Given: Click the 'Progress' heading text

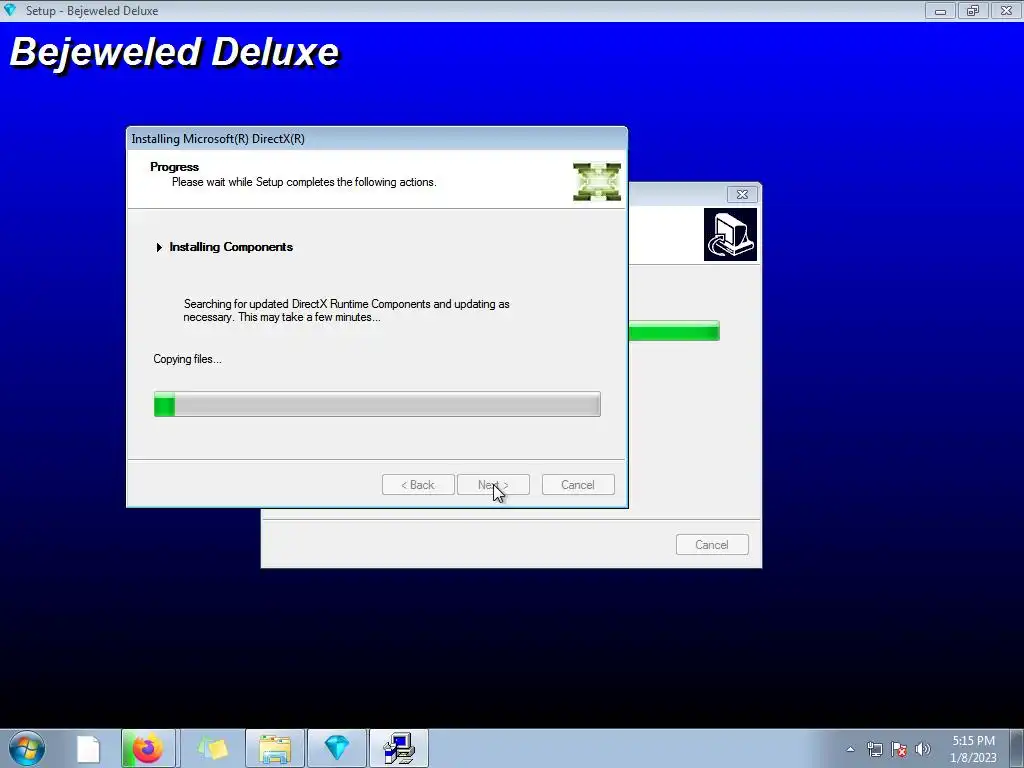Looking at the screenshot, I should [174, 167].
